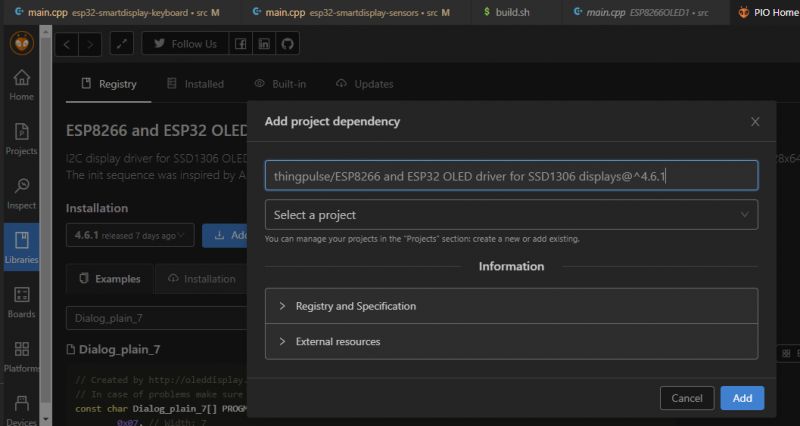Image resolution: width=800 pixels, height=426 pixels.
Task: Click the Facebook icon in toolbar
Action: click(x=241, y=44)
